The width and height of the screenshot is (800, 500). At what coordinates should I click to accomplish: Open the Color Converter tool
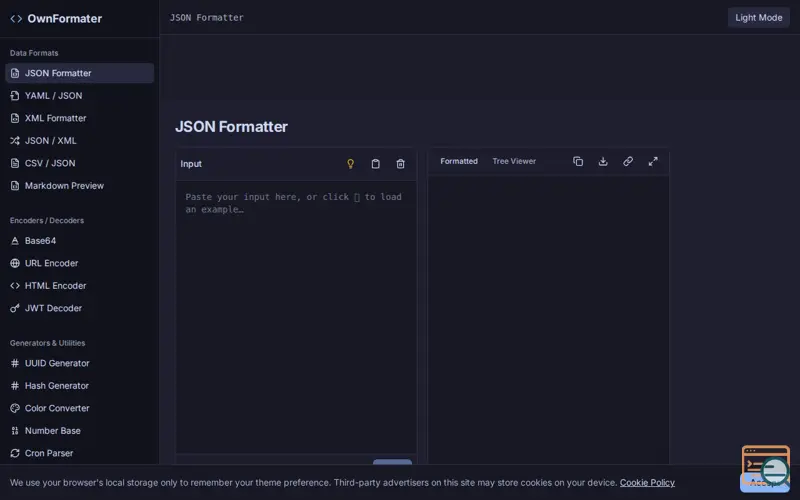[x=80, y=408]
